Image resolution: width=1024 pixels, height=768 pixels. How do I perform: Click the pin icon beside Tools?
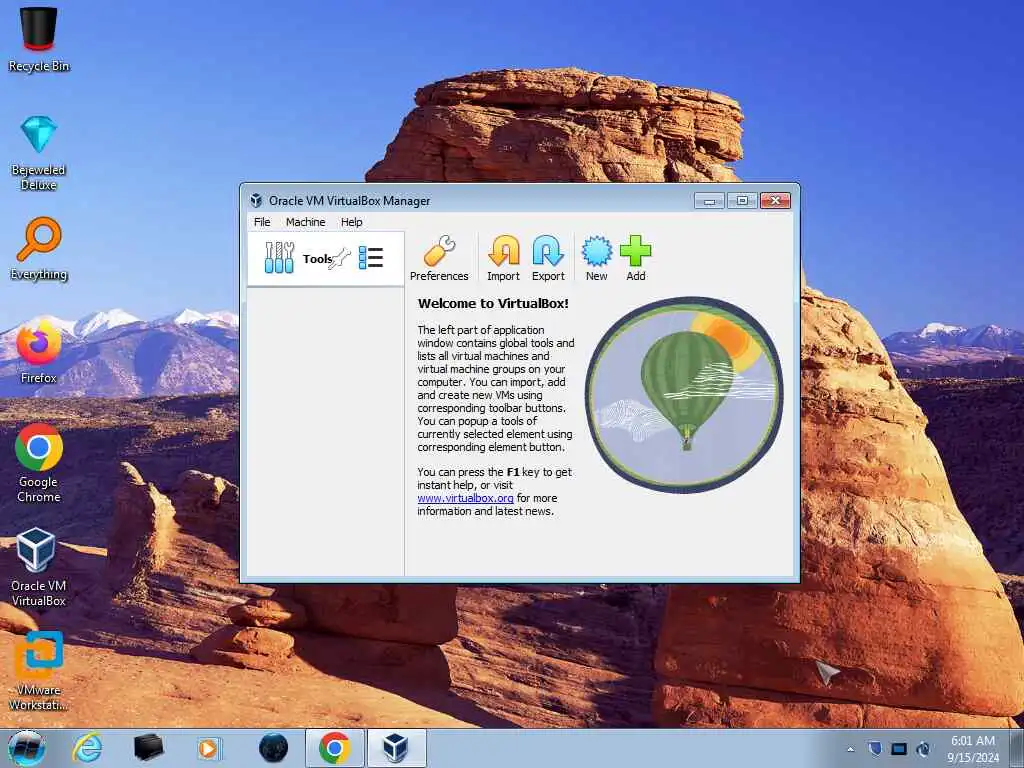[340, 259]
